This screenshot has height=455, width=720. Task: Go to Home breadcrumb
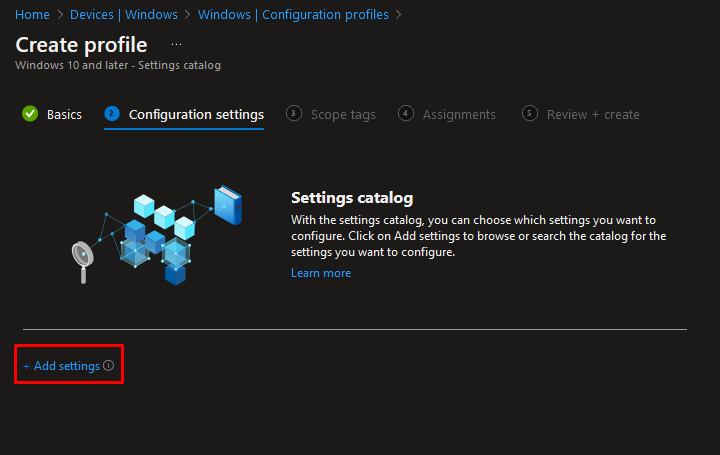tap(32, 15)
